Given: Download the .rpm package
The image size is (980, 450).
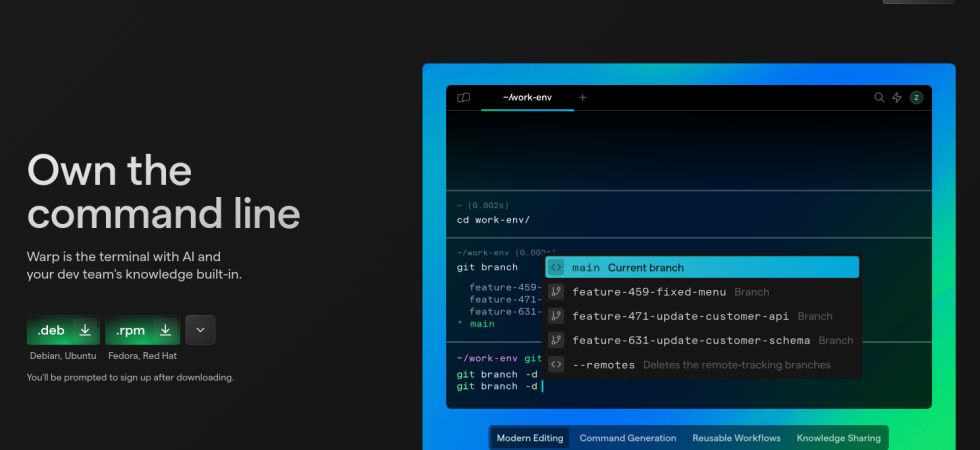Looking at the screenshot, I should (142, 330).
